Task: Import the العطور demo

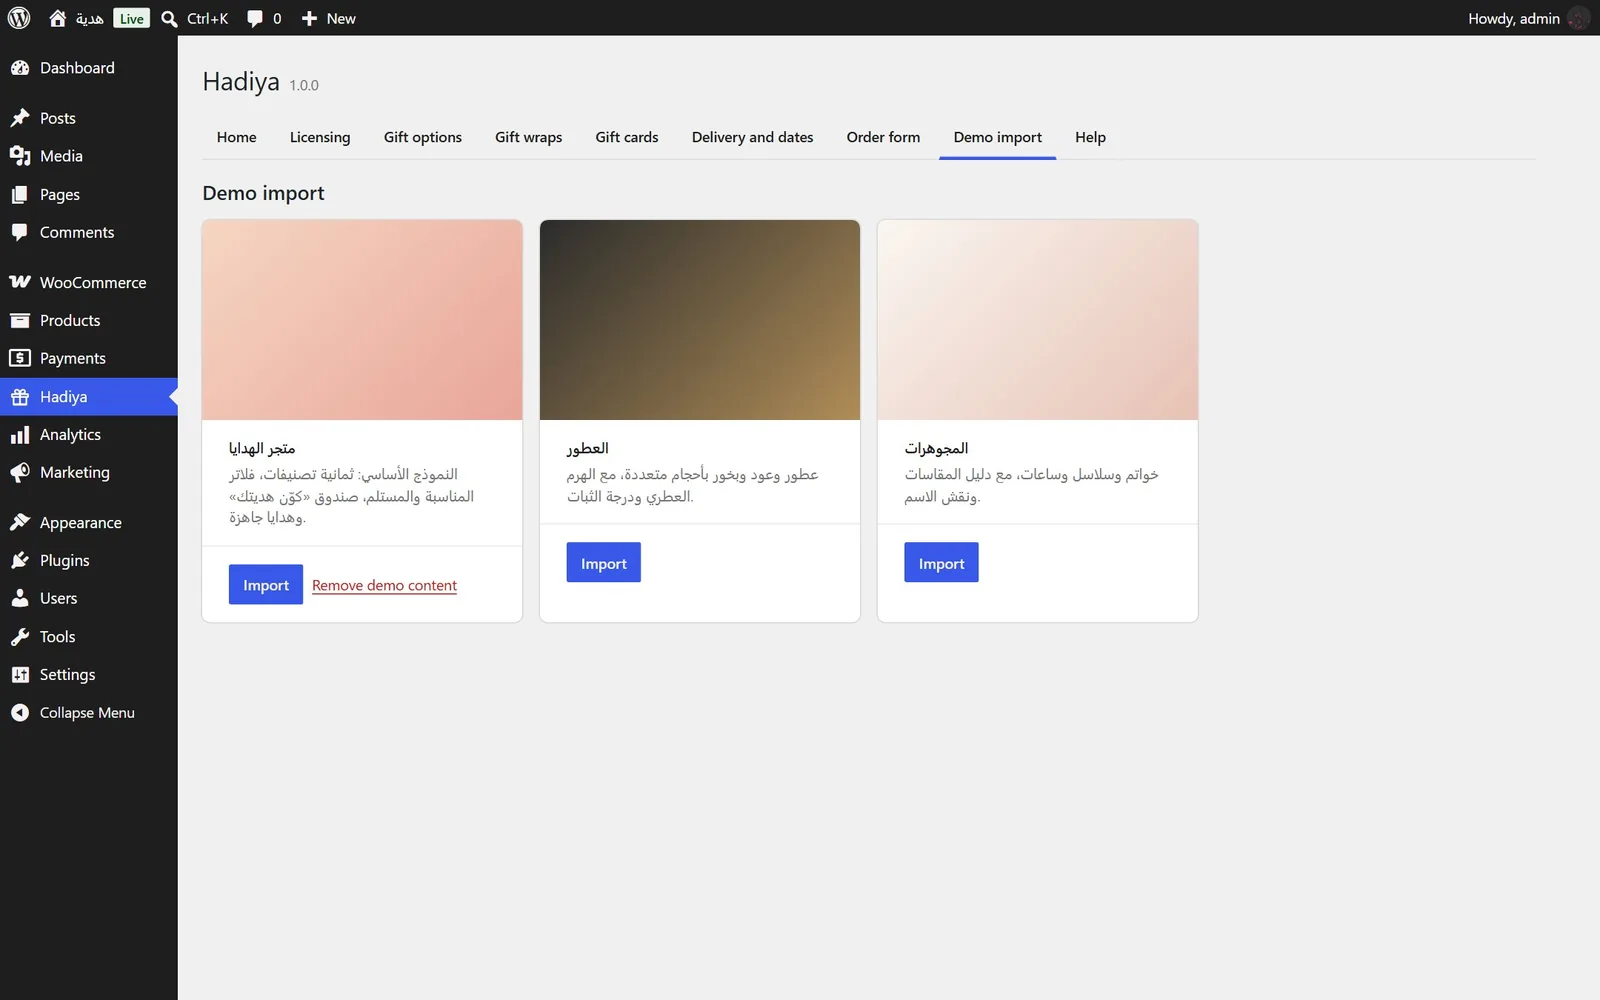Action: pyautogui.click(x=604, y=563)
